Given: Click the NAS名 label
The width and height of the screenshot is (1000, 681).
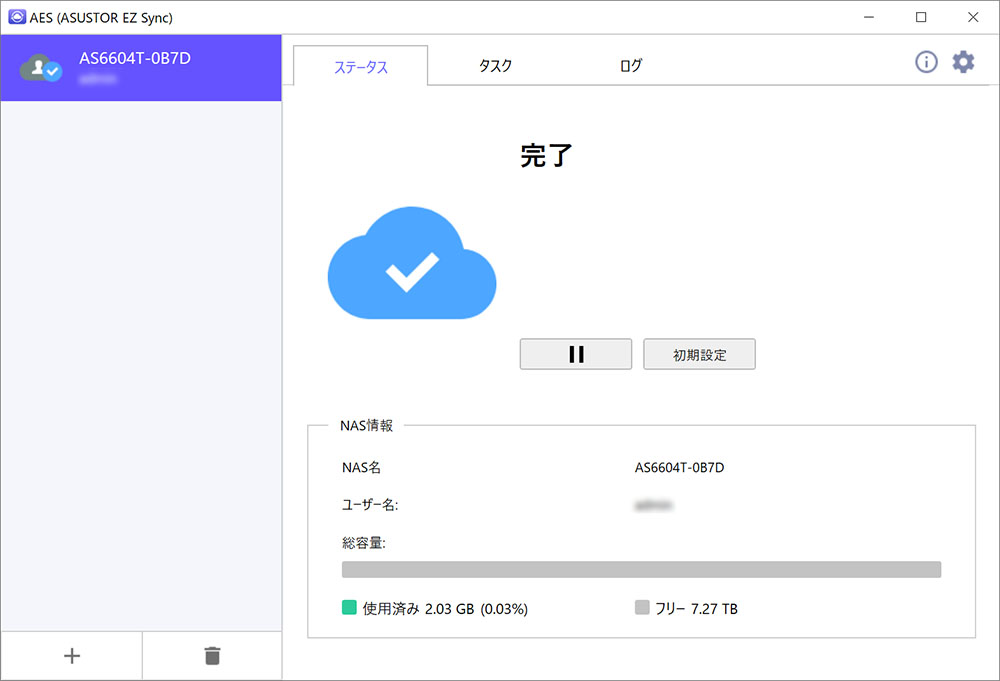Looking at the screenshot, I should (361, 467).
